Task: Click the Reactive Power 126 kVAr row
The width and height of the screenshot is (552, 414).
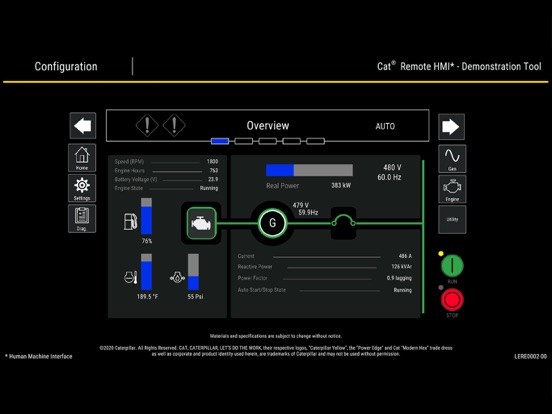Action: (x=325, y=267)
